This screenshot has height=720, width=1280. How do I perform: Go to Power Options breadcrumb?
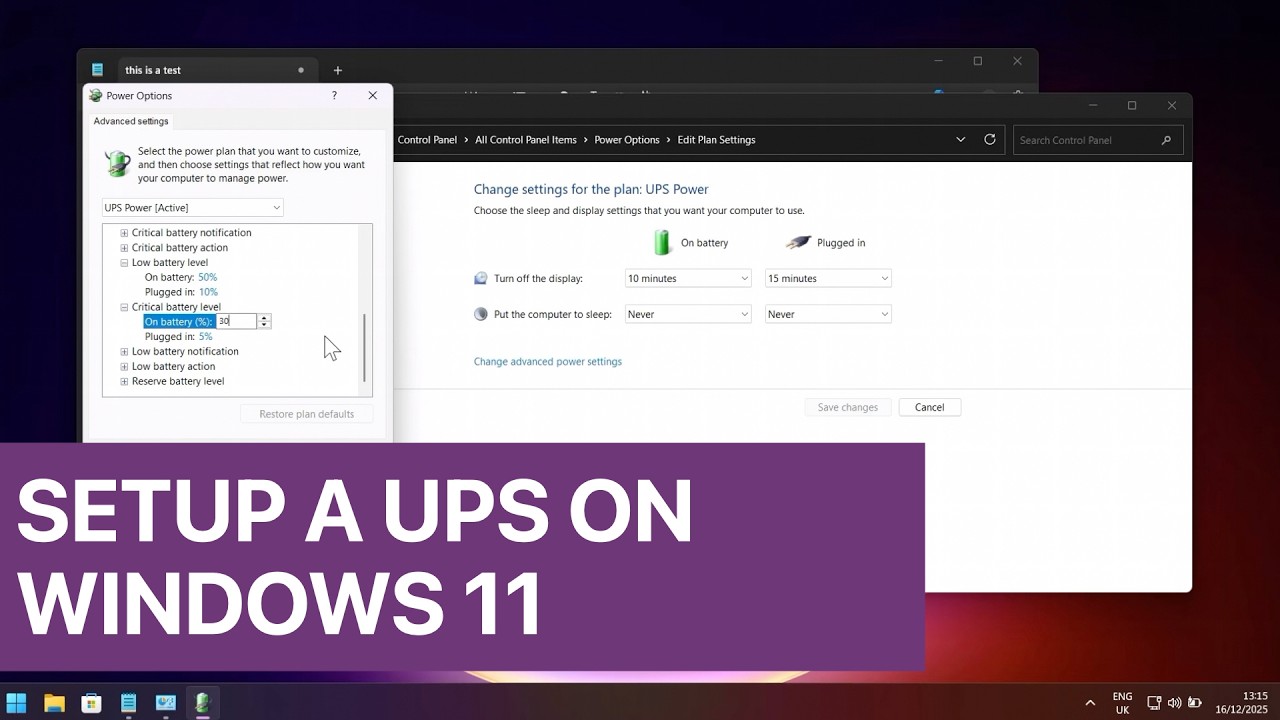pyautogui.click(x=627, y=140)
